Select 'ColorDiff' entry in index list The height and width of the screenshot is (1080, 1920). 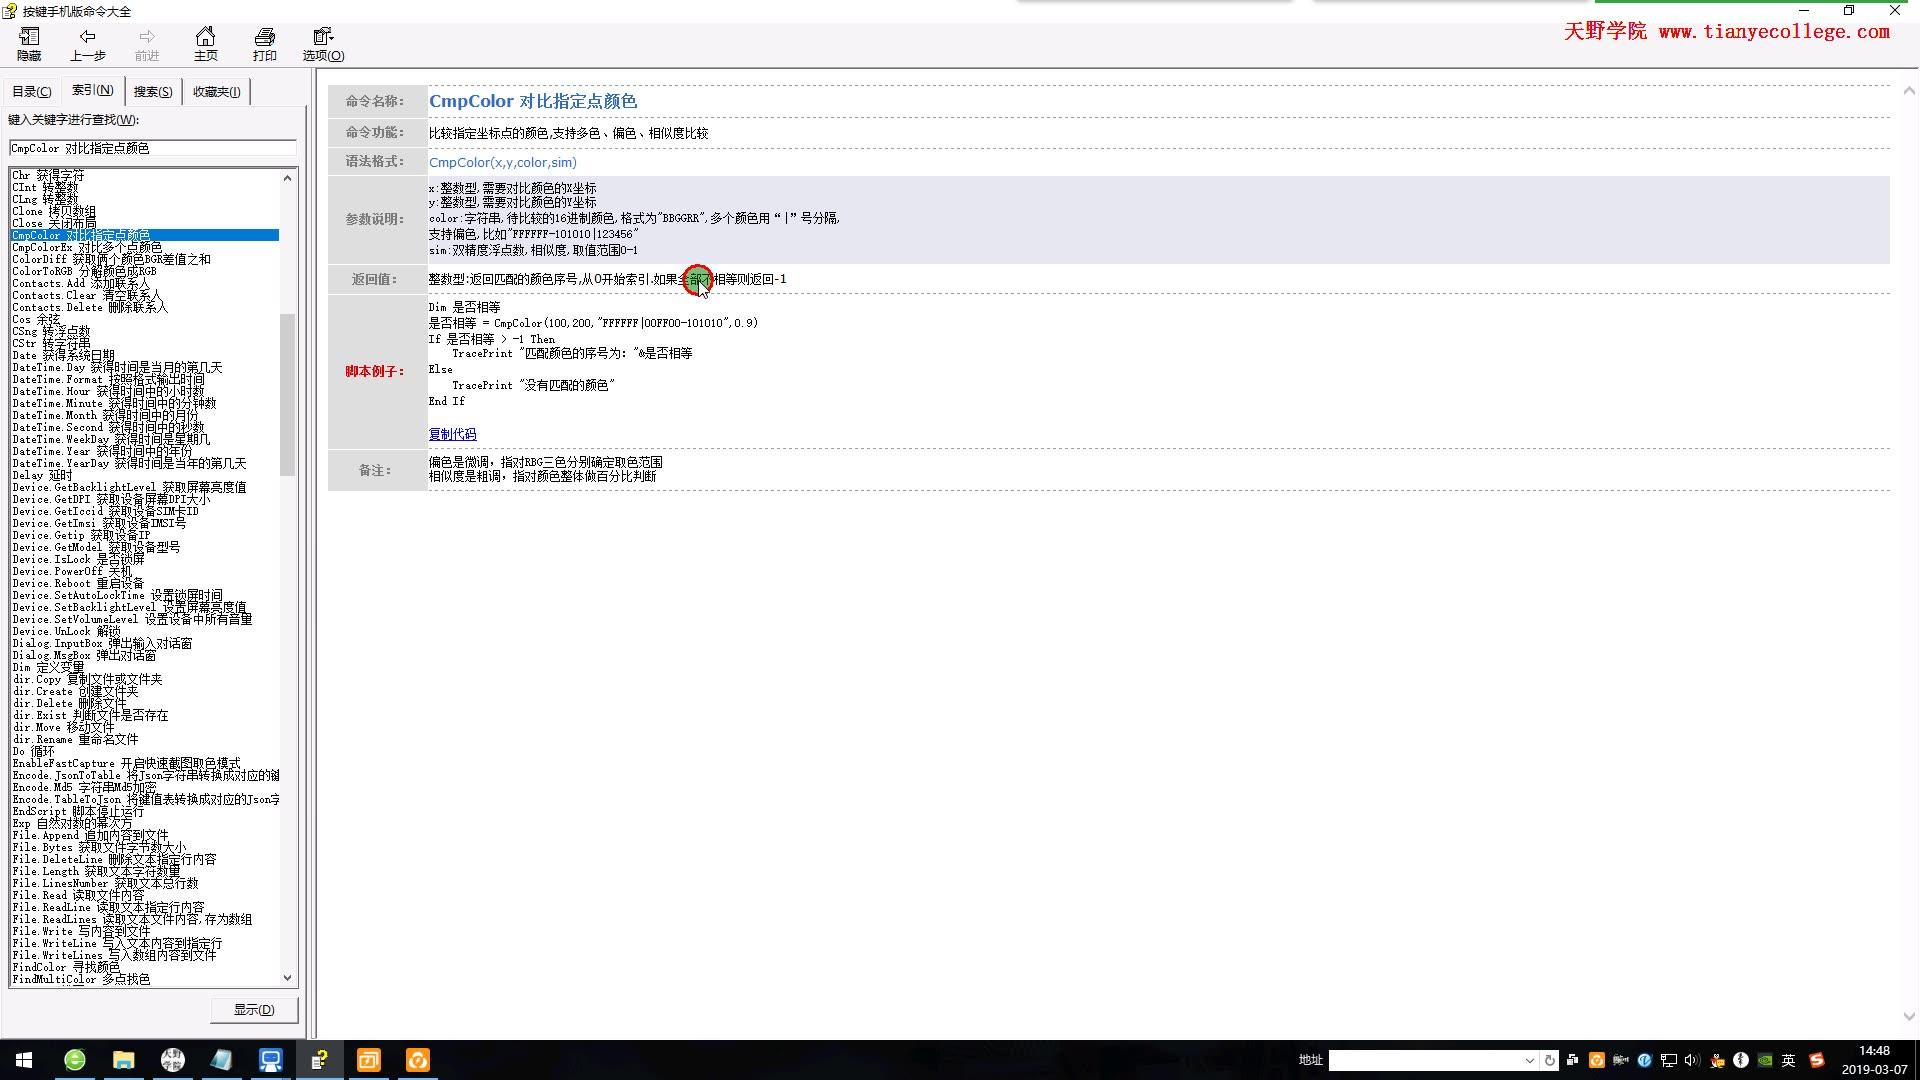click(111, 259)
